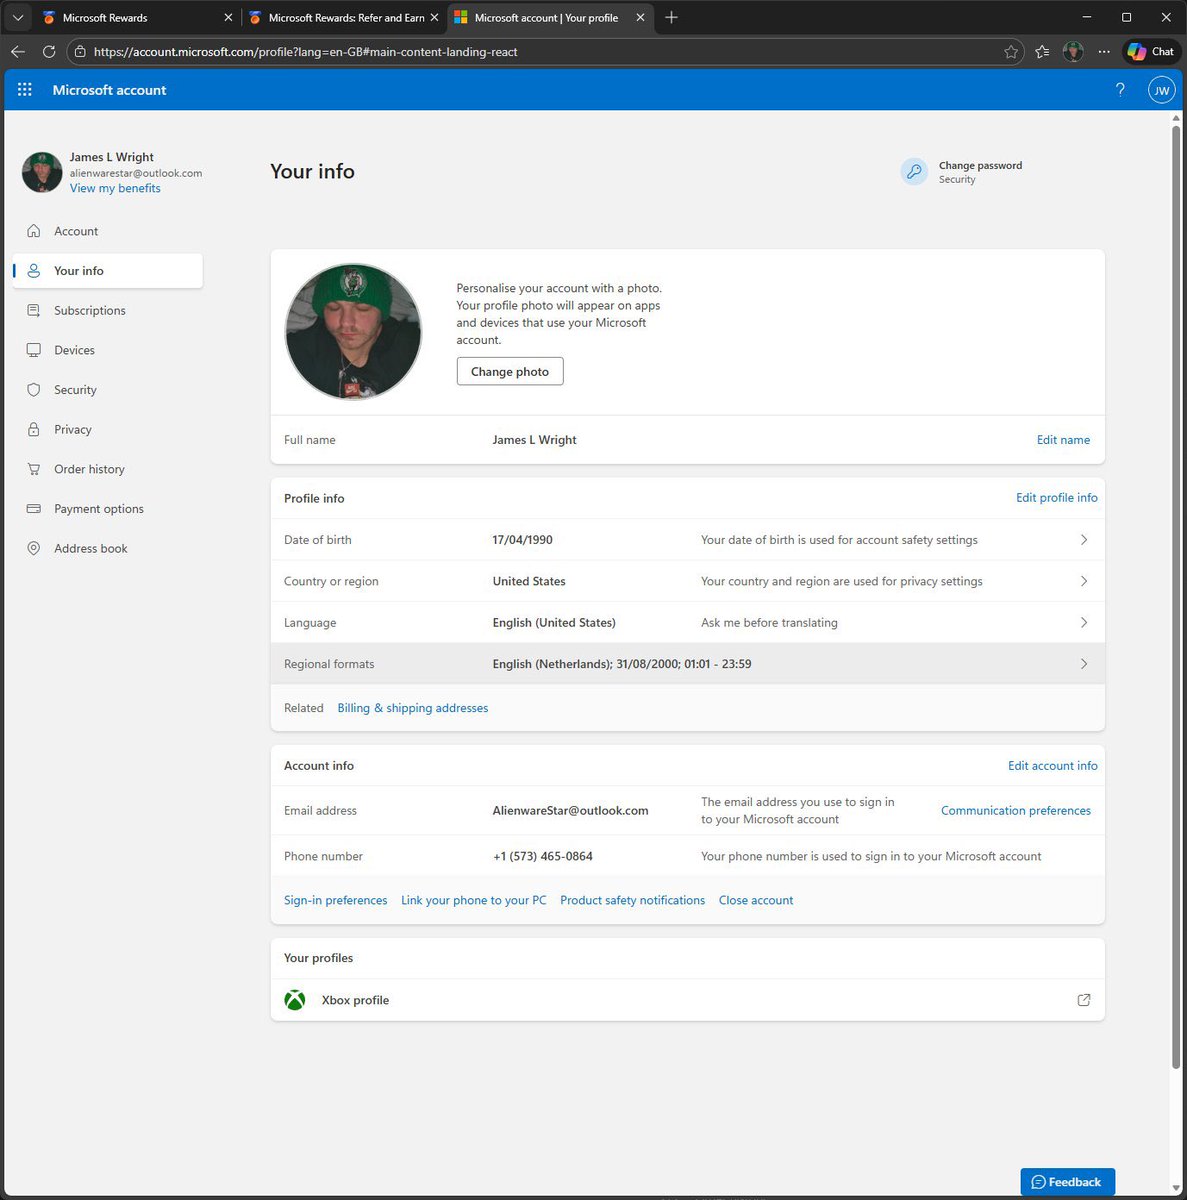Viewport: 1187px width, 1200px height.
Task: Select the Microsoft account Your profile tab
Action: pos(549,17)
